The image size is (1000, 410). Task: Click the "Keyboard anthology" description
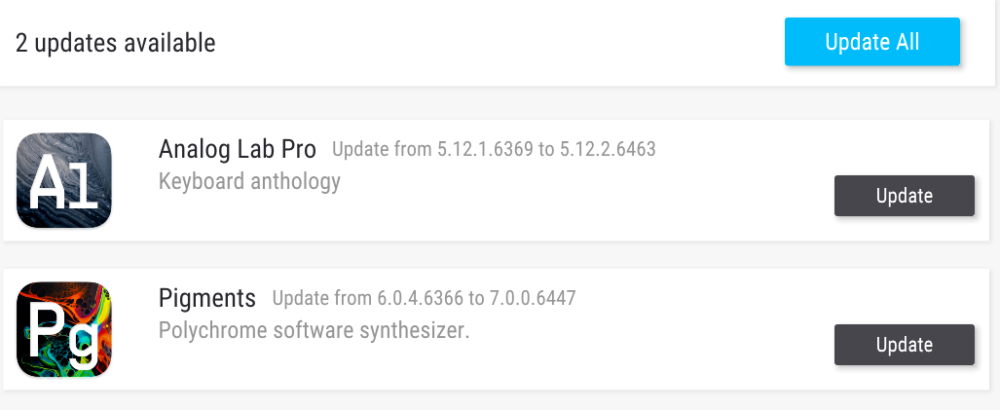pos(249,182)
